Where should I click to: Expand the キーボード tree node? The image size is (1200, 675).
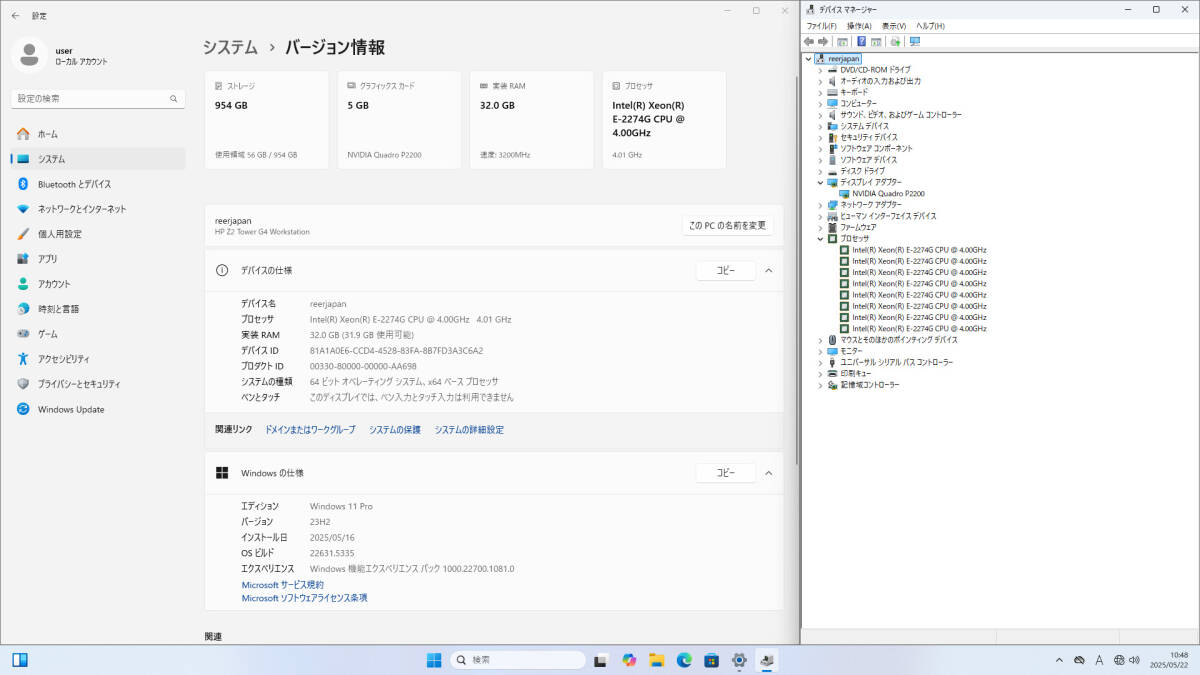click(820, 92)
